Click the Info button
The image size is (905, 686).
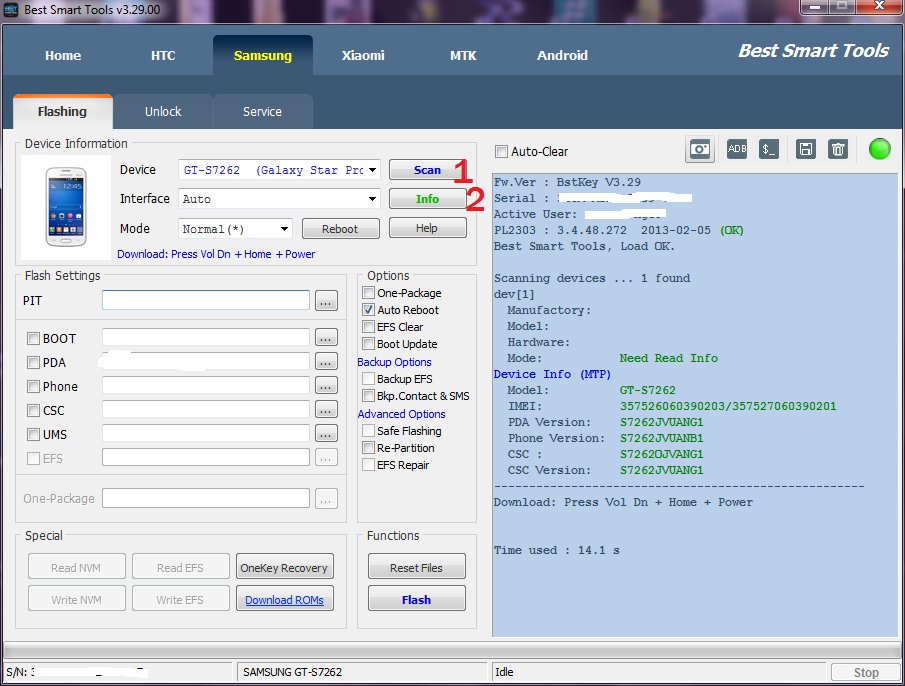click(x=427, y=199)
